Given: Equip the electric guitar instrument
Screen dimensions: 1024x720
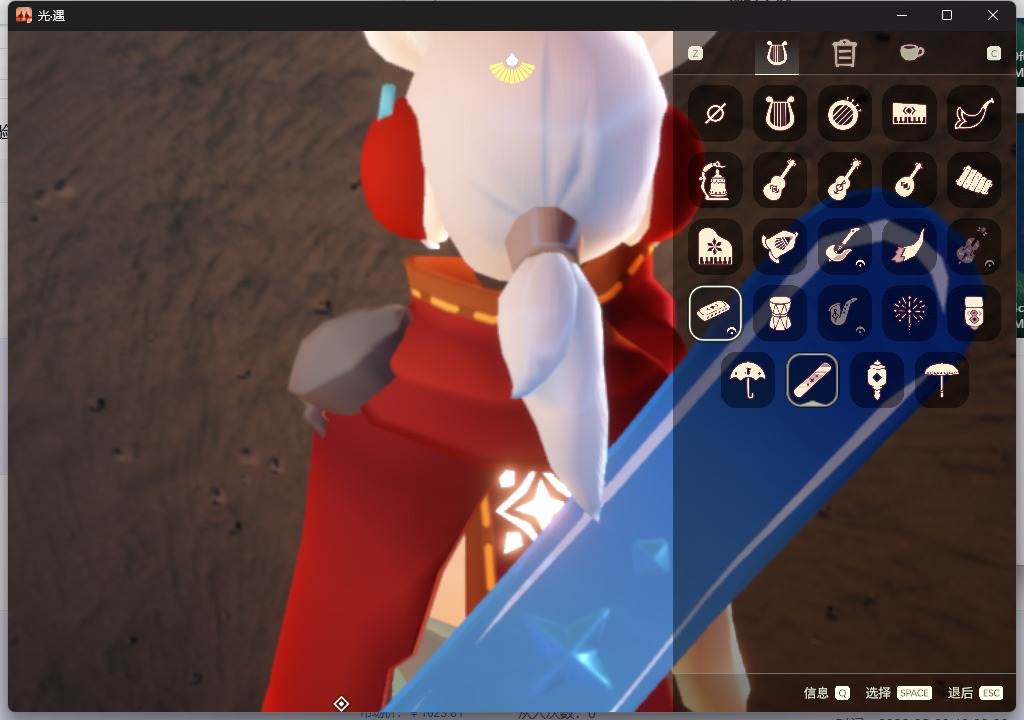Looking at the screenshot, I should 844,247.
